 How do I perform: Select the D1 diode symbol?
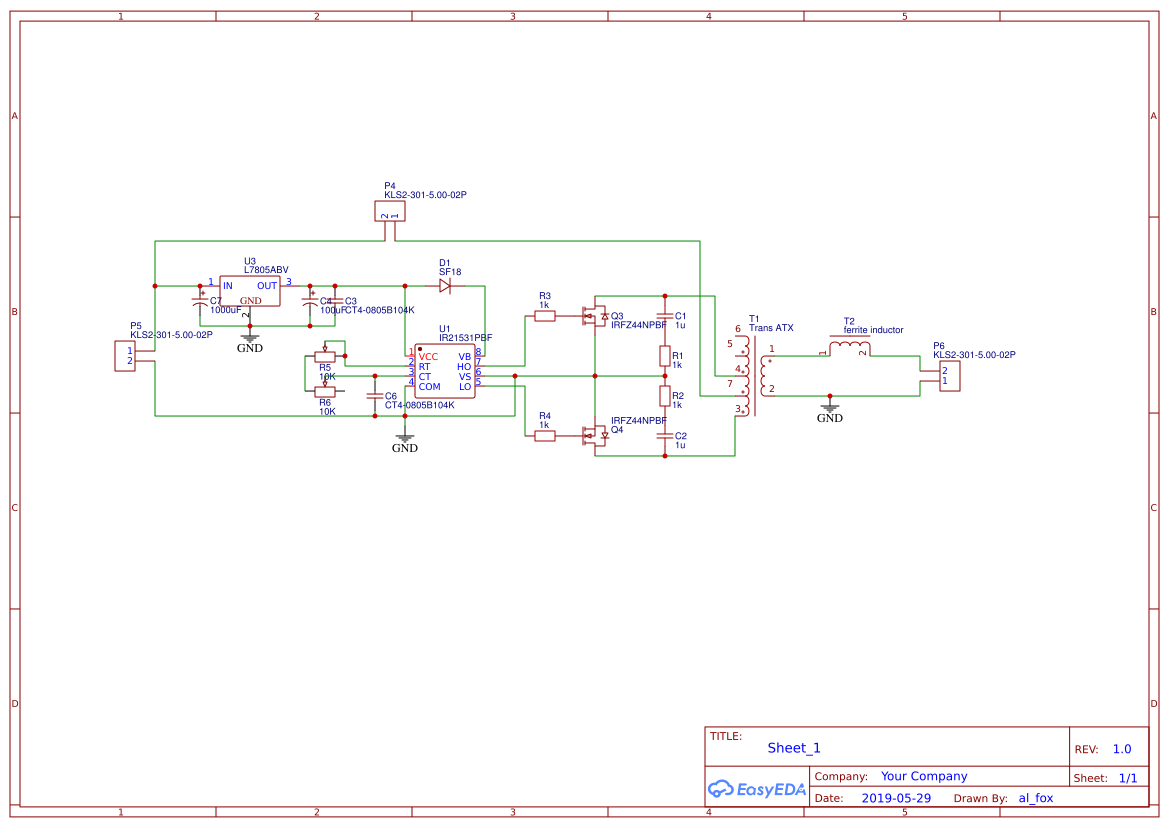point(445,286)
